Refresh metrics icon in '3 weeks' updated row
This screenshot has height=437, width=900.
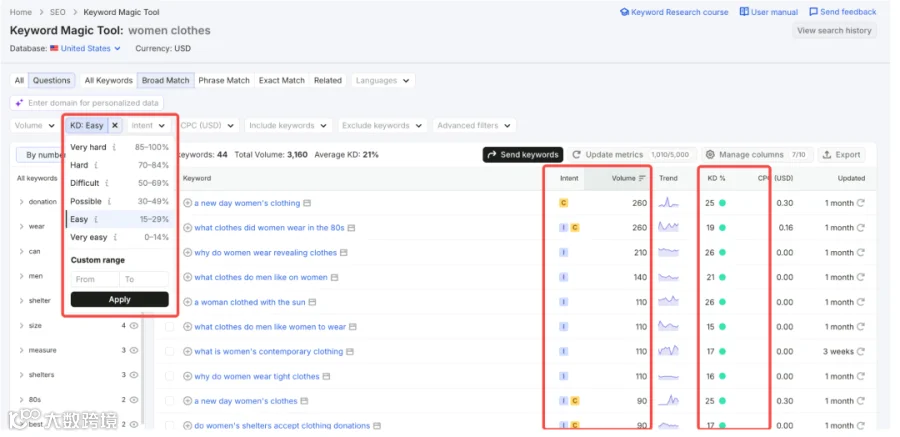point(860,351)
